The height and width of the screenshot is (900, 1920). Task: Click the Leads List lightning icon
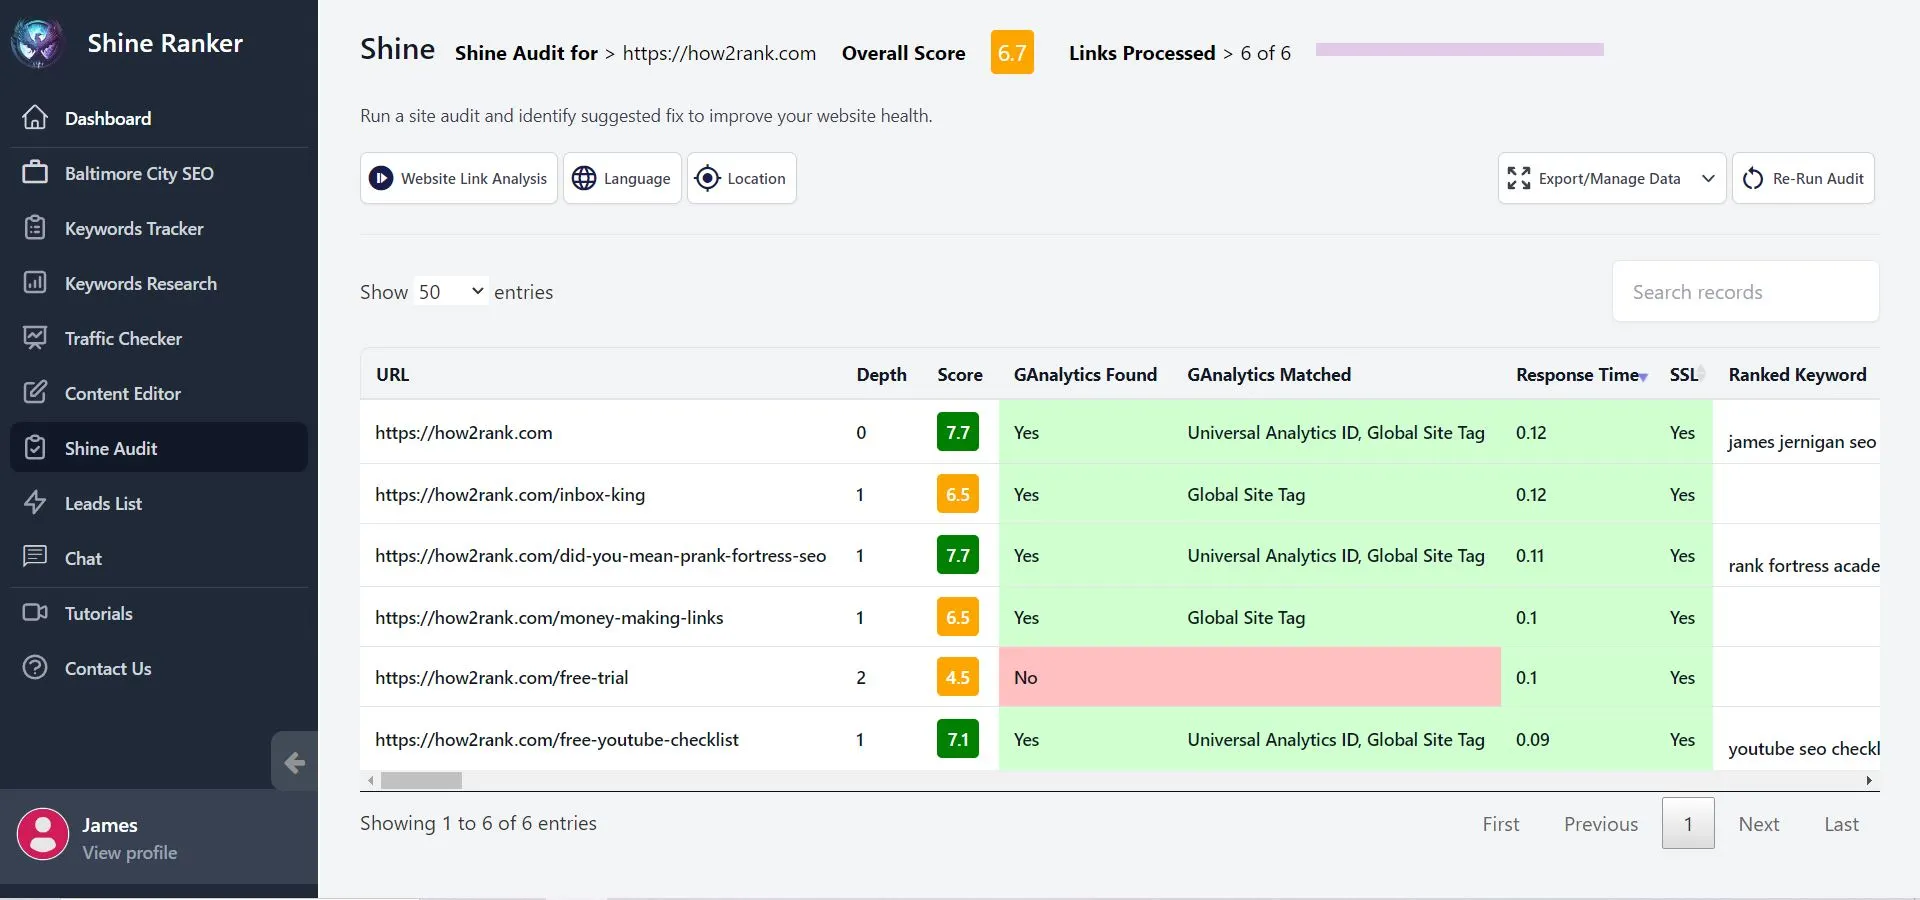pos(35,502)
